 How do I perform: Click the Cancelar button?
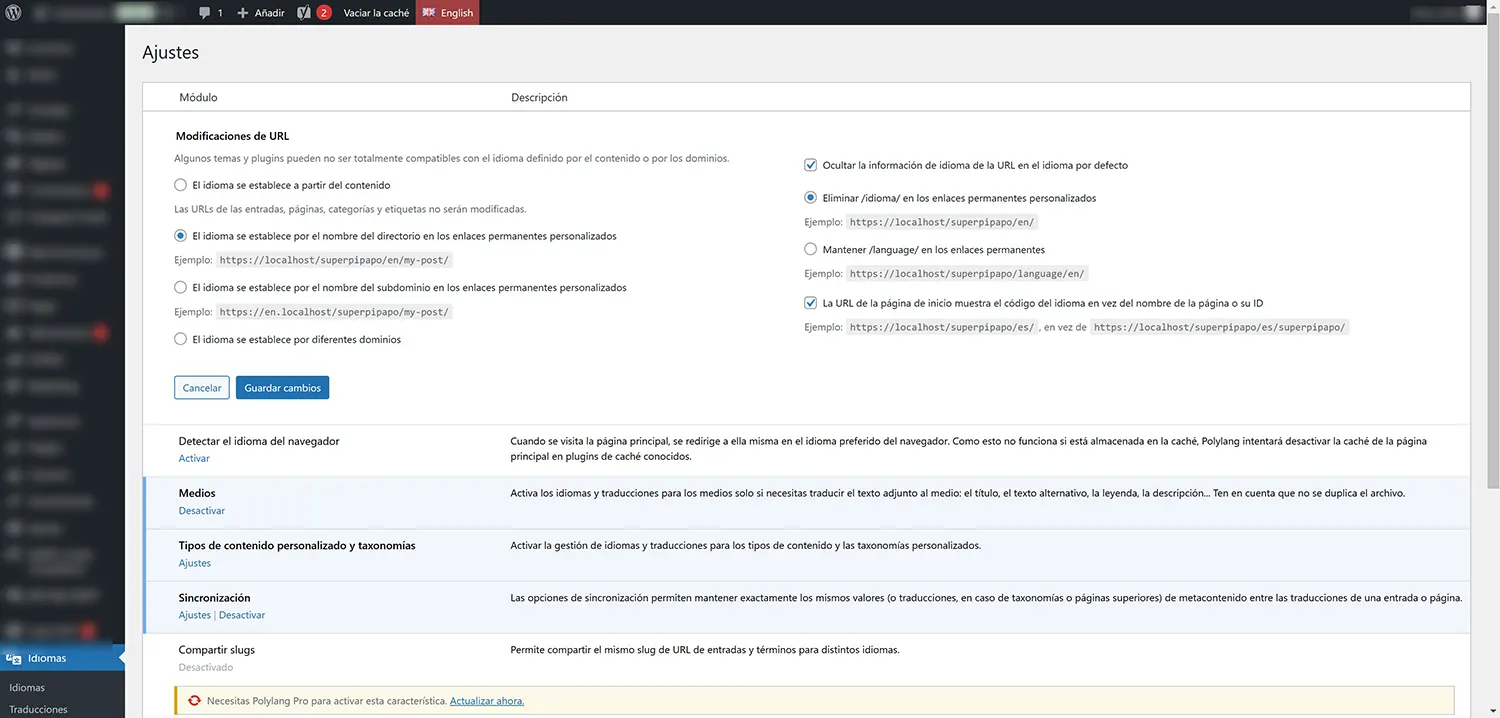(x=201, y=387)
